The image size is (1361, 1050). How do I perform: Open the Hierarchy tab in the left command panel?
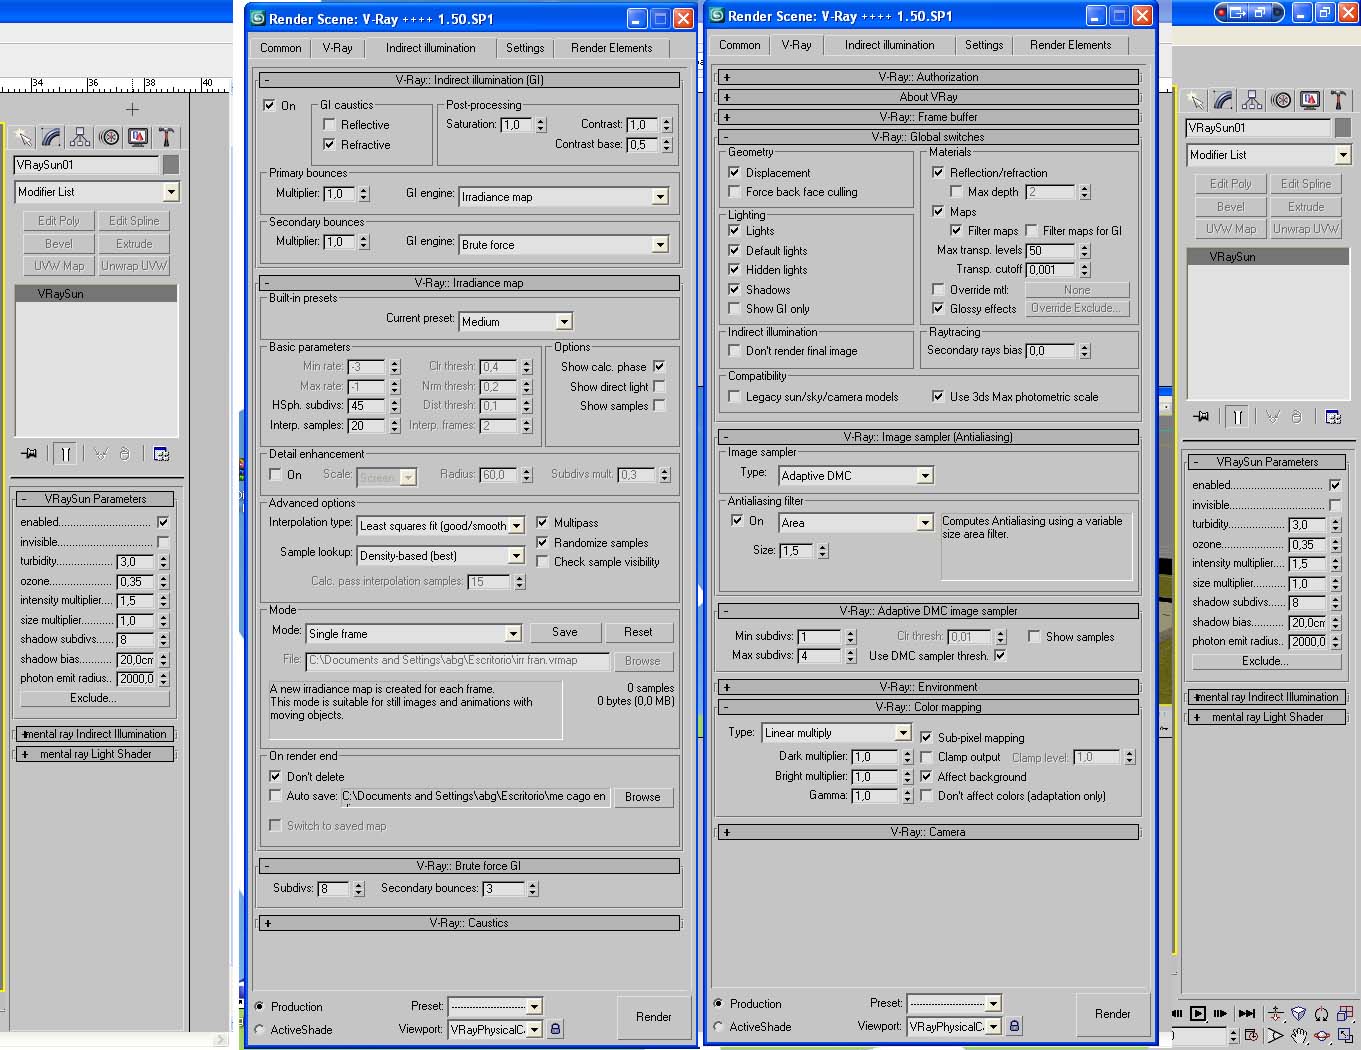tap(80, 137)
